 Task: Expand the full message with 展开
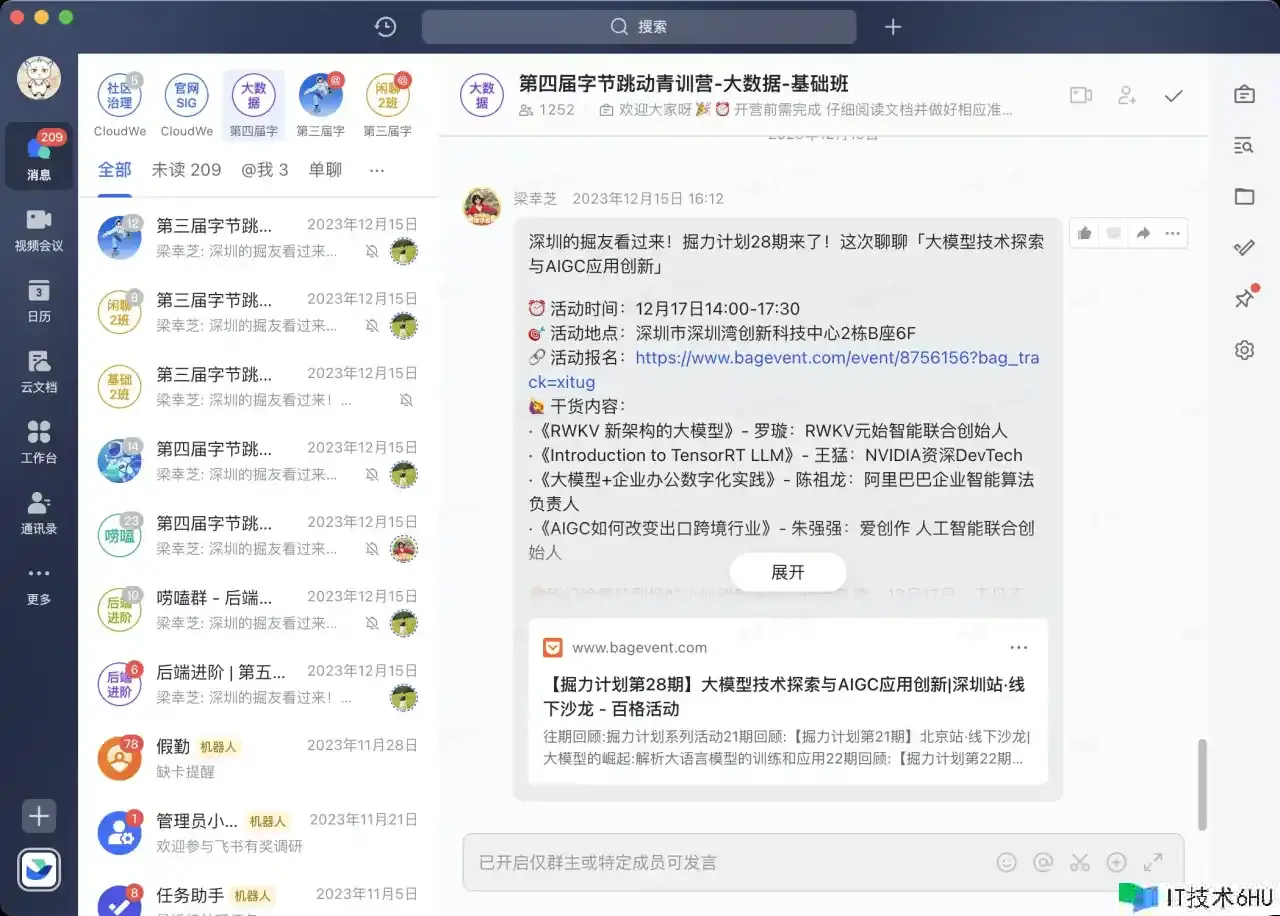pyautogui.click(x=788, y=572)
